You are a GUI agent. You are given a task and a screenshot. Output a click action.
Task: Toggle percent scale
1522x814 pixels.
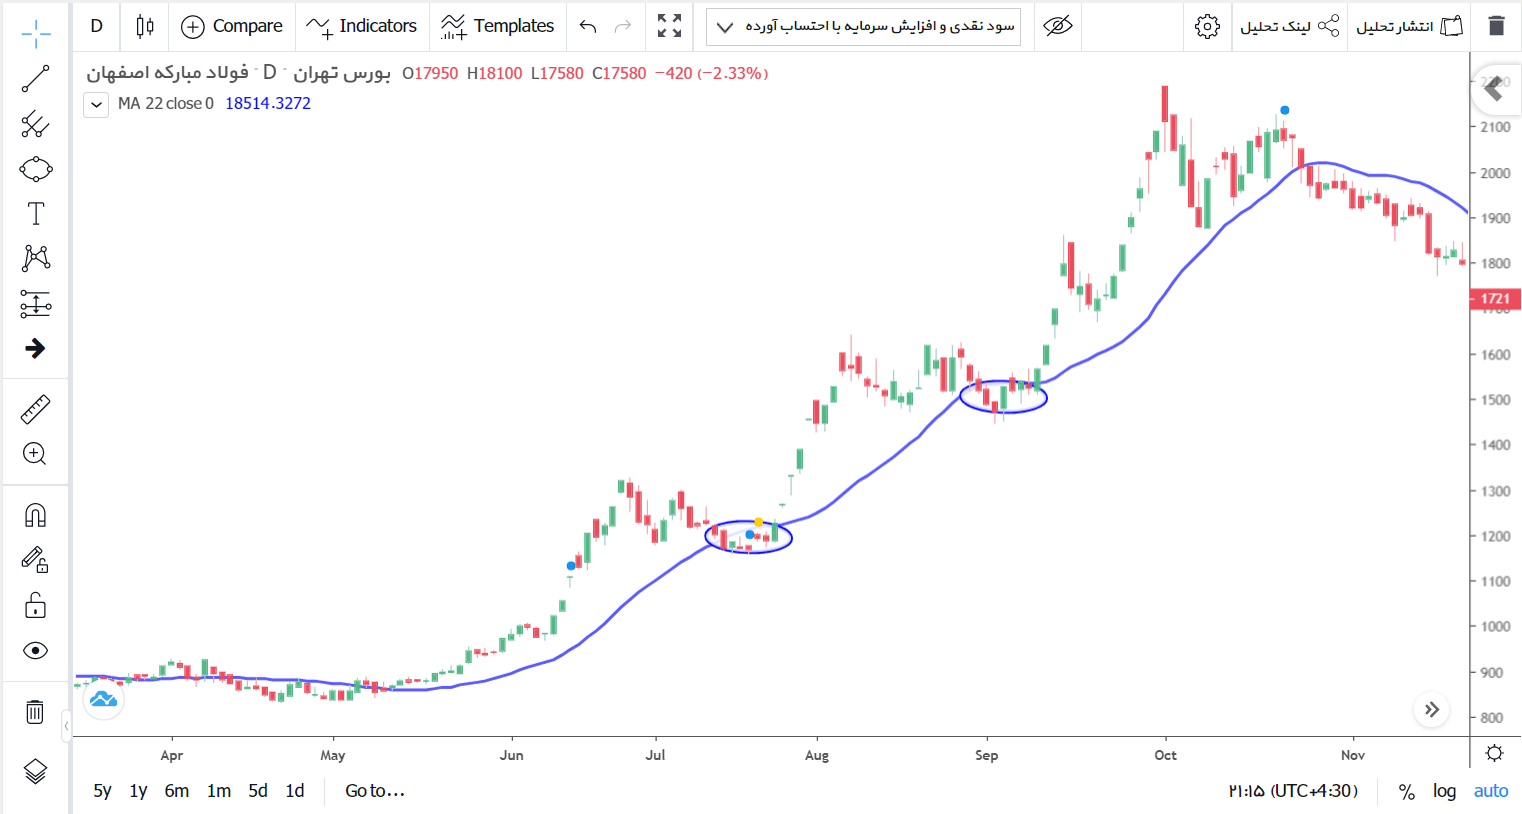pyautogui.click(x=1407, y=791)
